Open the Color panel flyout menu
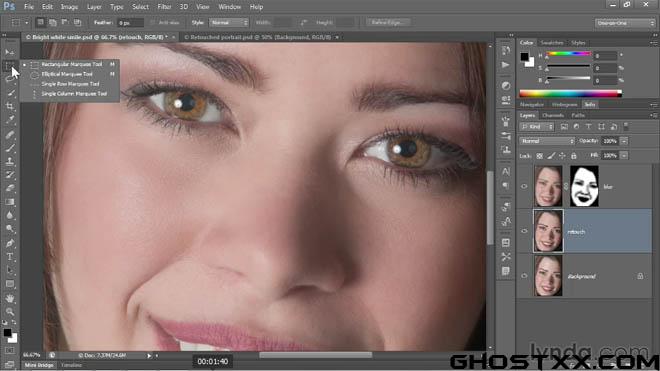Screen dimensions: 660x371 tap(654, 43)
